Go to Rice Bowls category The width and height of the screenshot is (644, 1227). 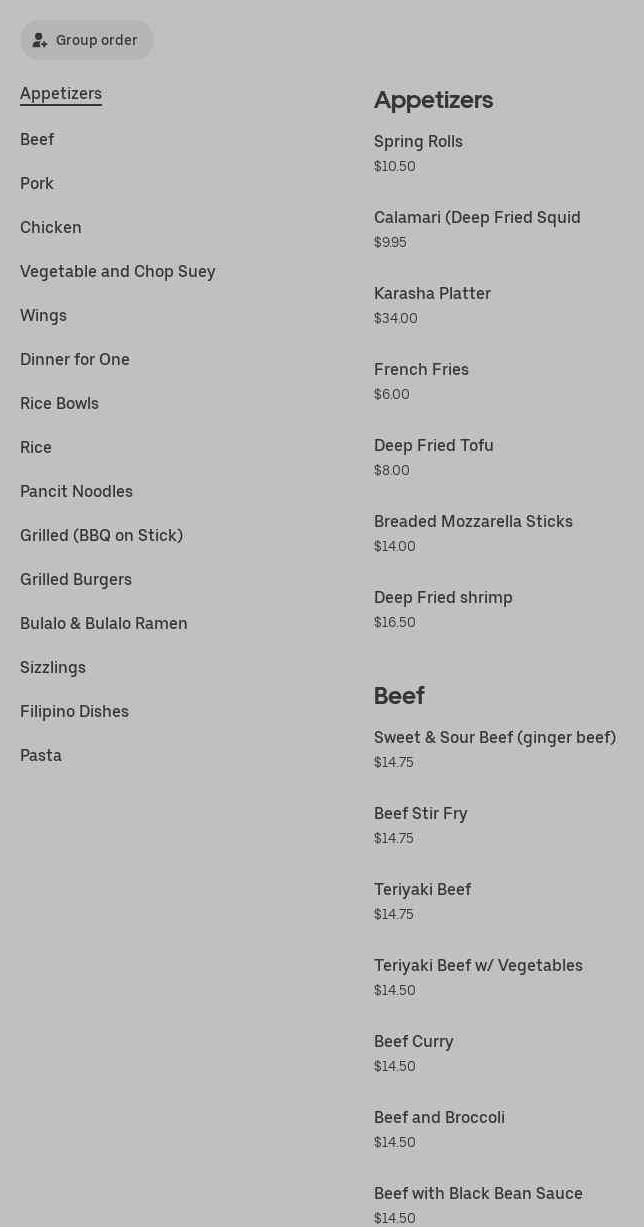(59, 404)
